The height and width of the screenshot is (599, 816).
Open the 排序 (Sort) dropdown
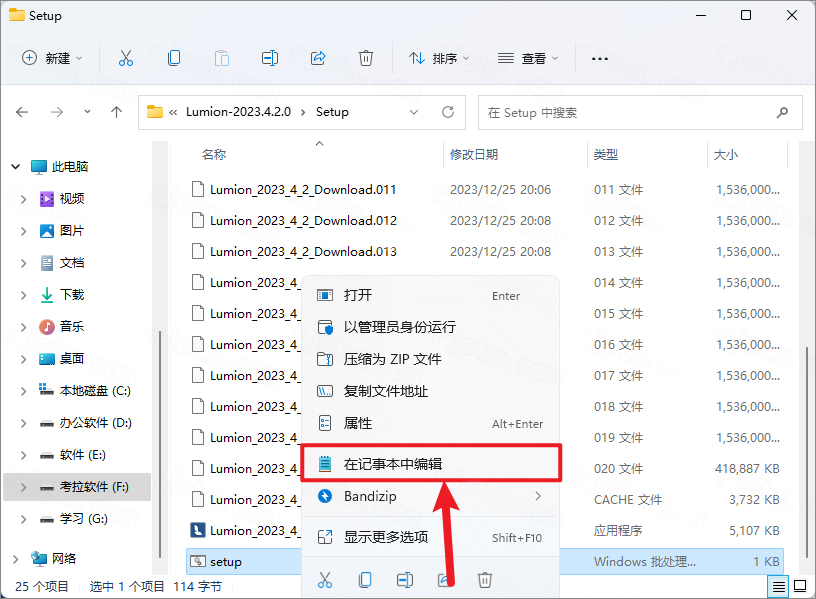439,58
